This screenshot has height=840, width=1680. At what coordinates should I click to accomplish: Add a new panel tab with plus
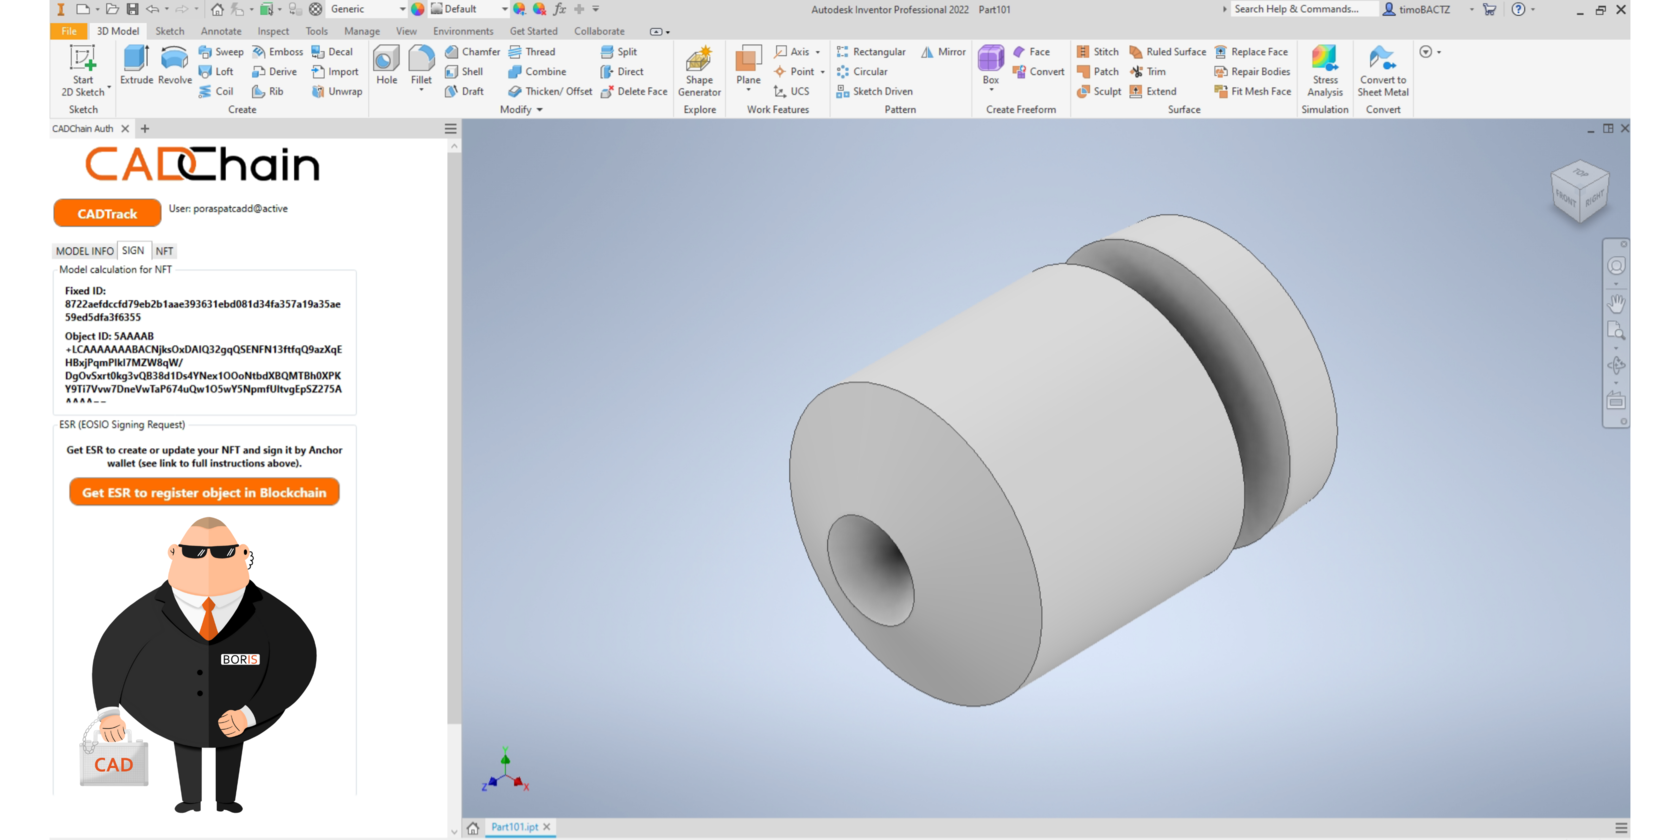pyautogui.click(x=145, y=128)
